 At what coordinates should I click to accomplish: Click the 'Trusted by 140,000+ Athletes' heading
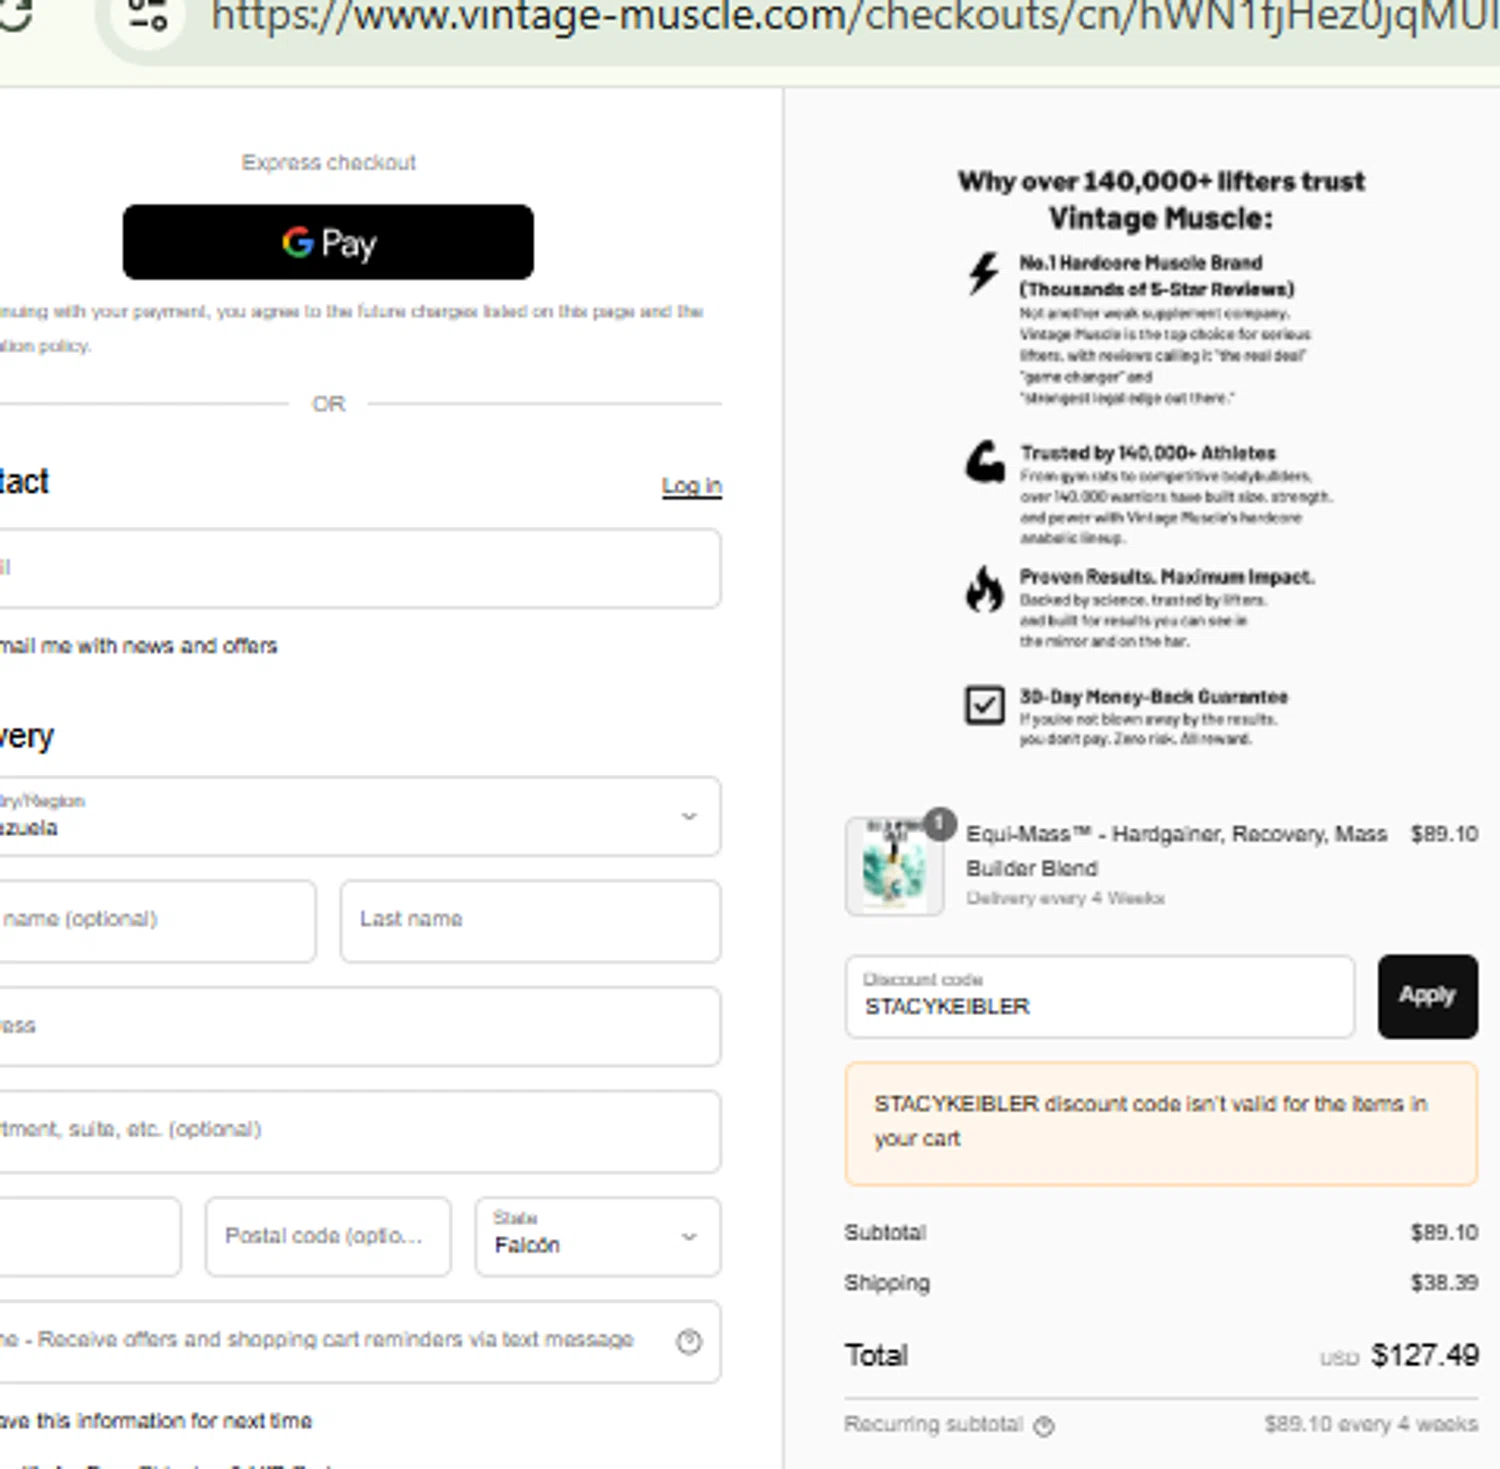1148,453
